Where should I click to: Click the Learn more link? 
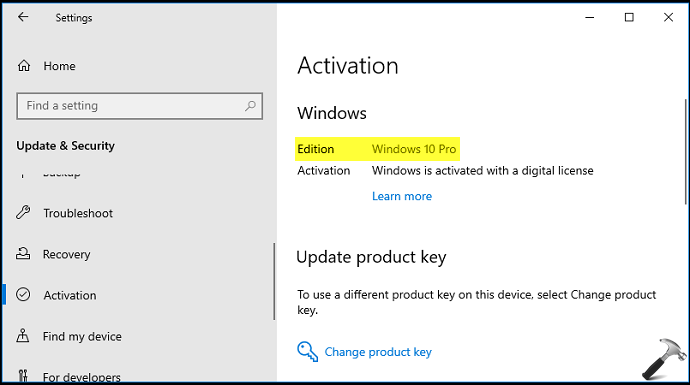point(402,196)
